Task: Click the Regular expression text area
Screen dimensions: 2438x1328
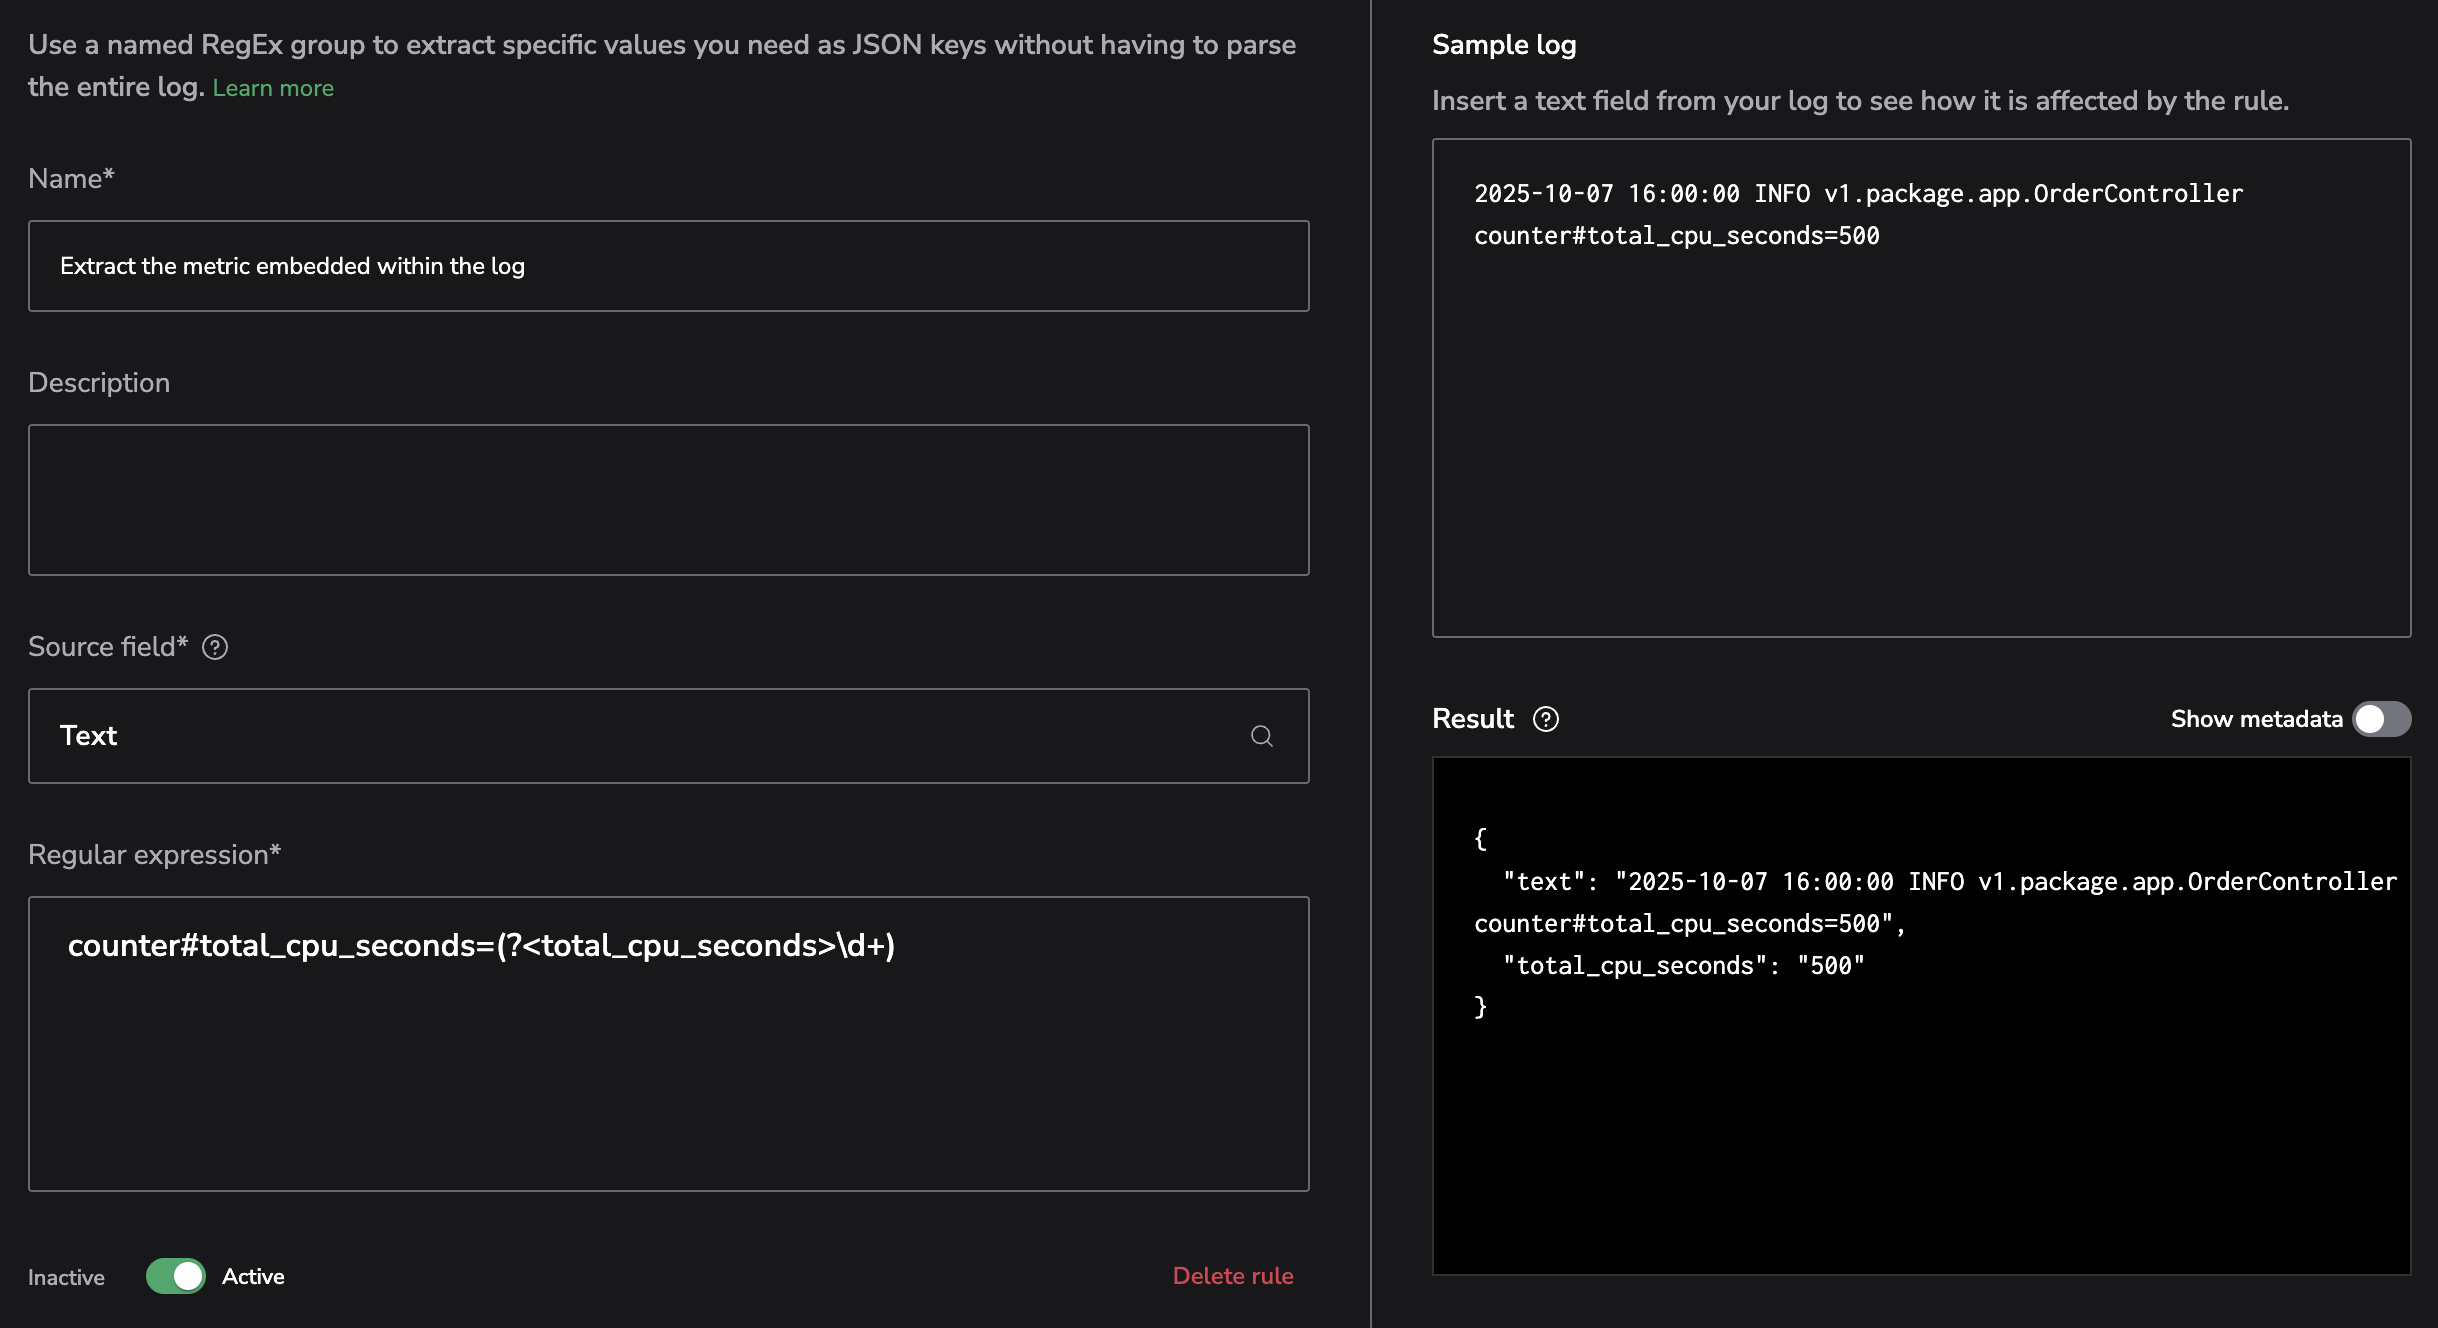Action: (668, 1060)
